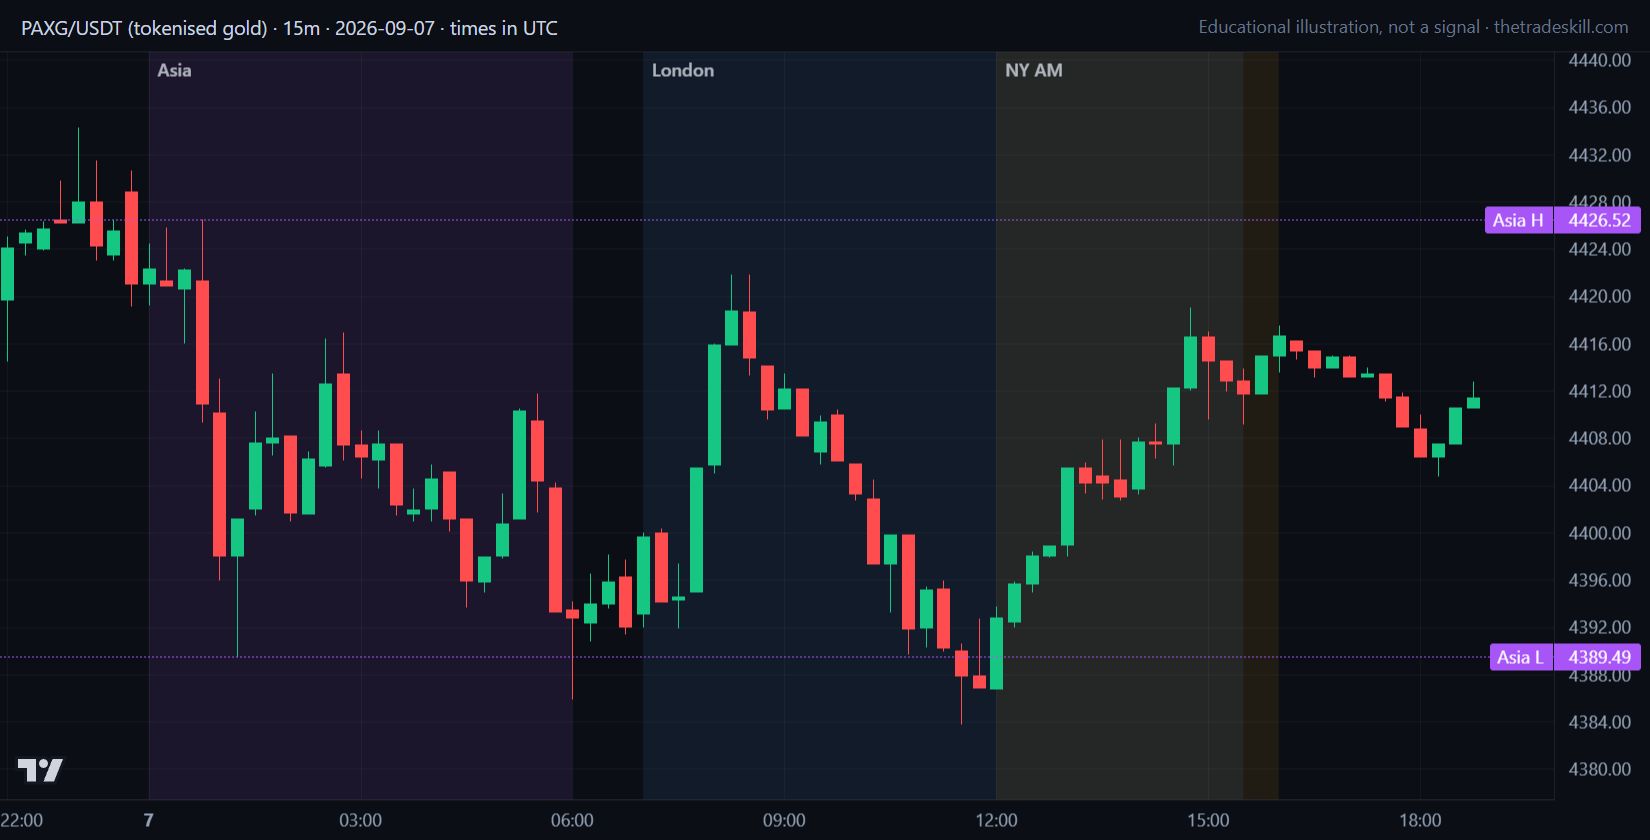
Task: Click the TradingView logo icon
Action: point(40,770)
